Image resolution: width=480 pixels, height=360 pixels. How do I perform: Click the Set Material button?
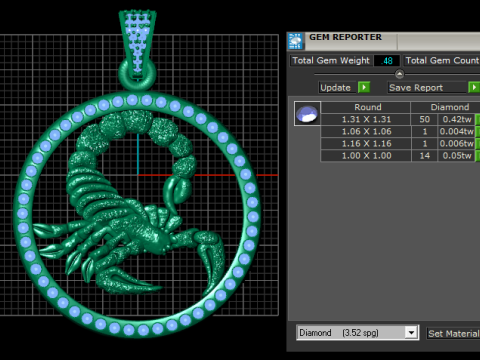point(454,333)
